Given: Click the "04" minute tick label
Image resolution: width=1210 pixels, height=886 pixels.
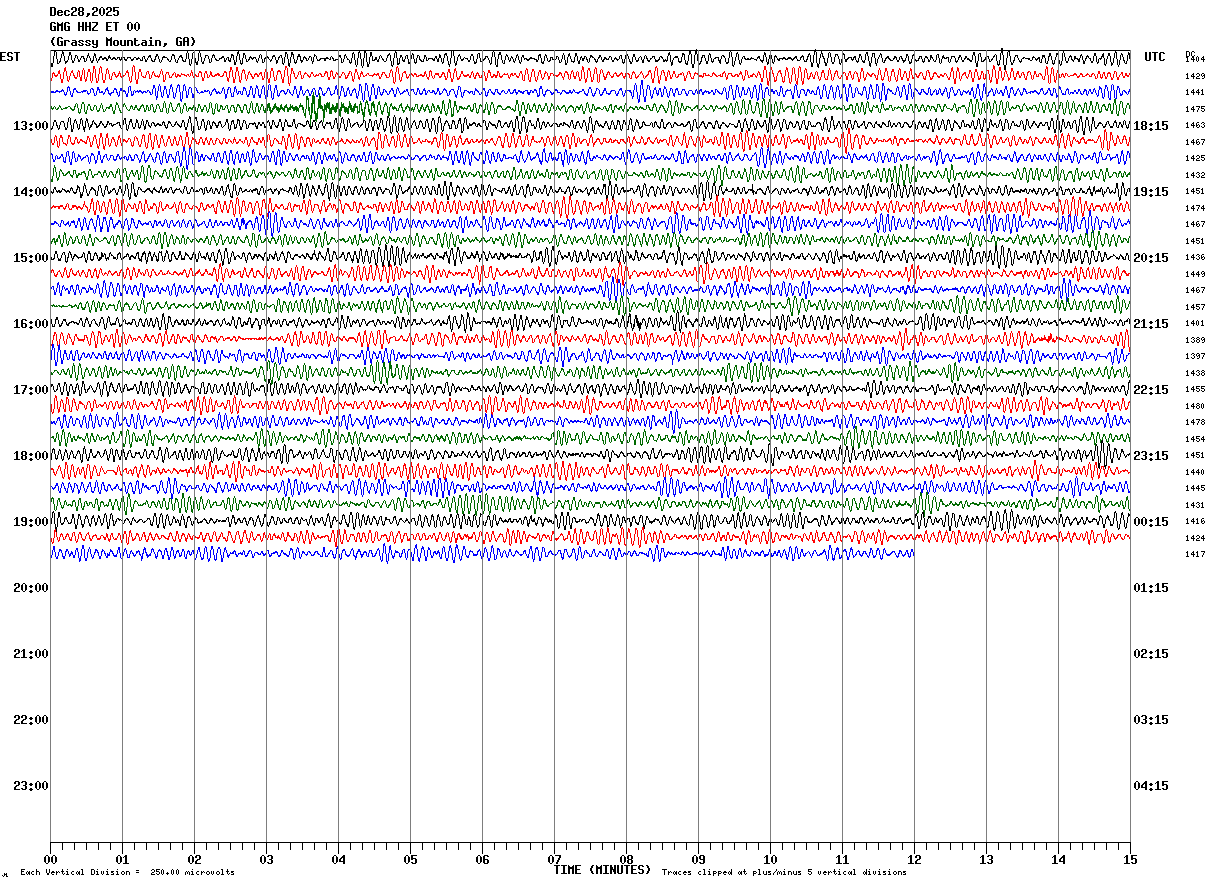Looking at the screenshot, I should pos(338,859).
